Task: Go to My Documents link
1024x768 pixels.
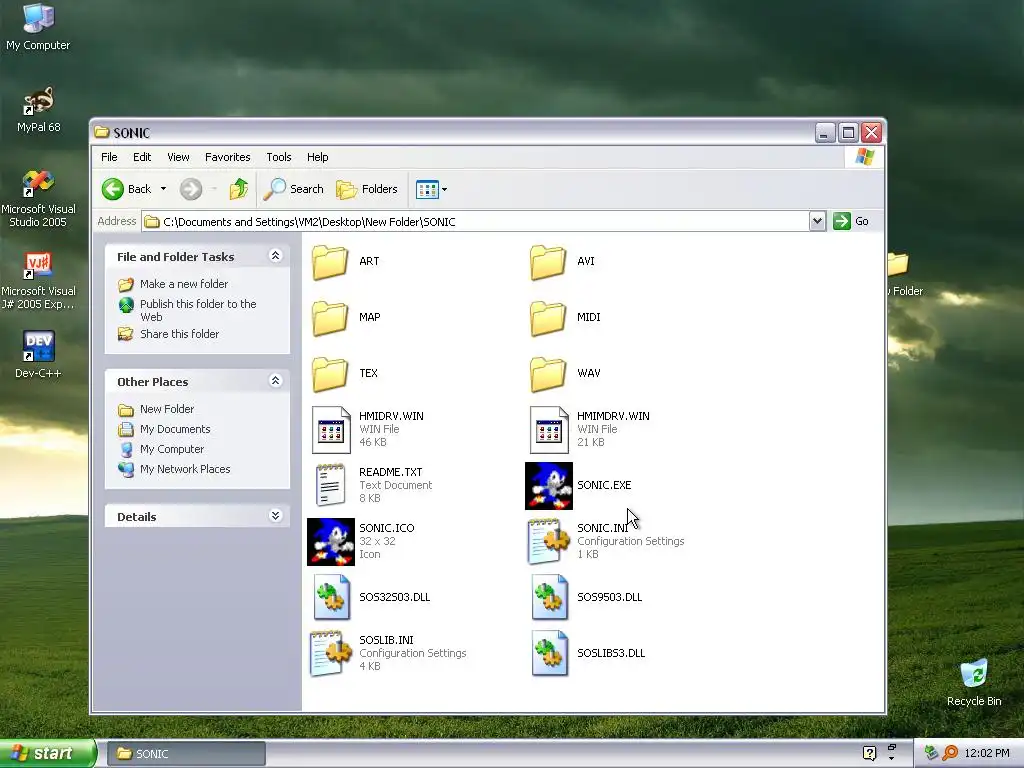Action: 175,430
